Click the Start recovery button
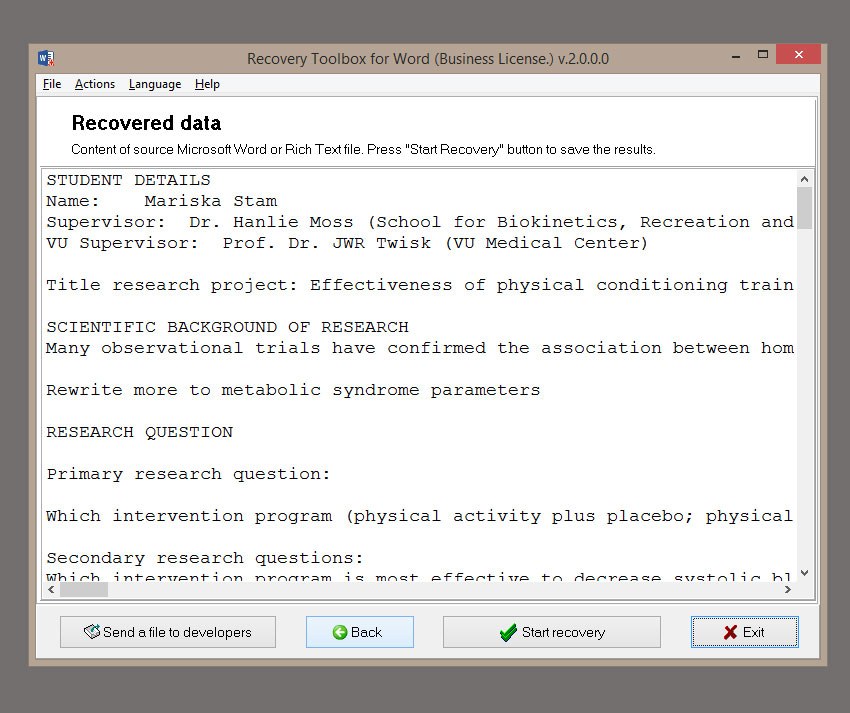This screenshot has width=850, height=713. 552,632
